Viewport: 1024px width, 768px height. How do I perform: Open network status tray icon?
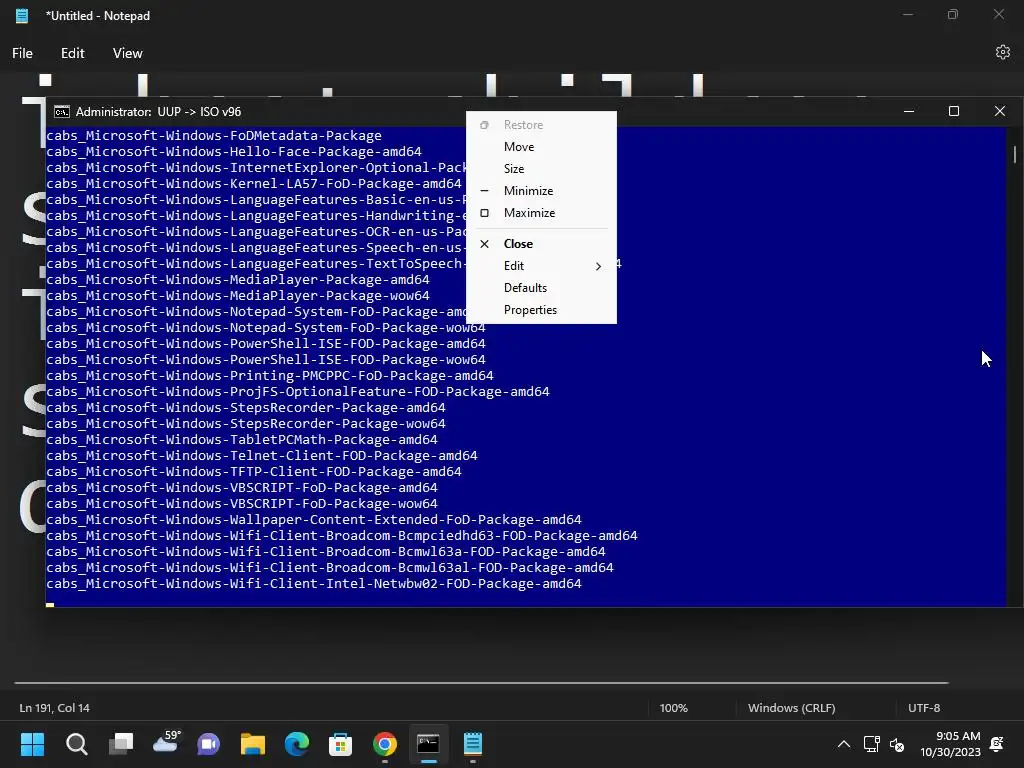click(x=871, y=744)
